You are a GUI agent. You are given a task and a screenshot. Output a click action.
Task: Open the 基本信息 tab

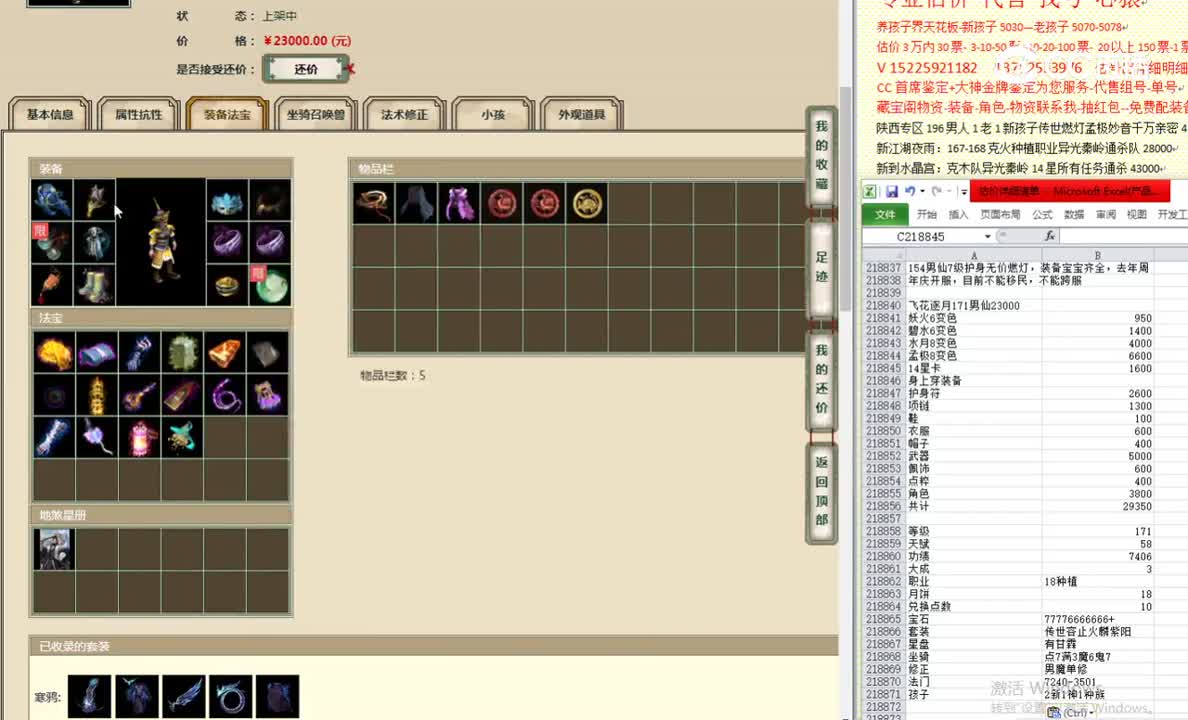tap(50, 114)
